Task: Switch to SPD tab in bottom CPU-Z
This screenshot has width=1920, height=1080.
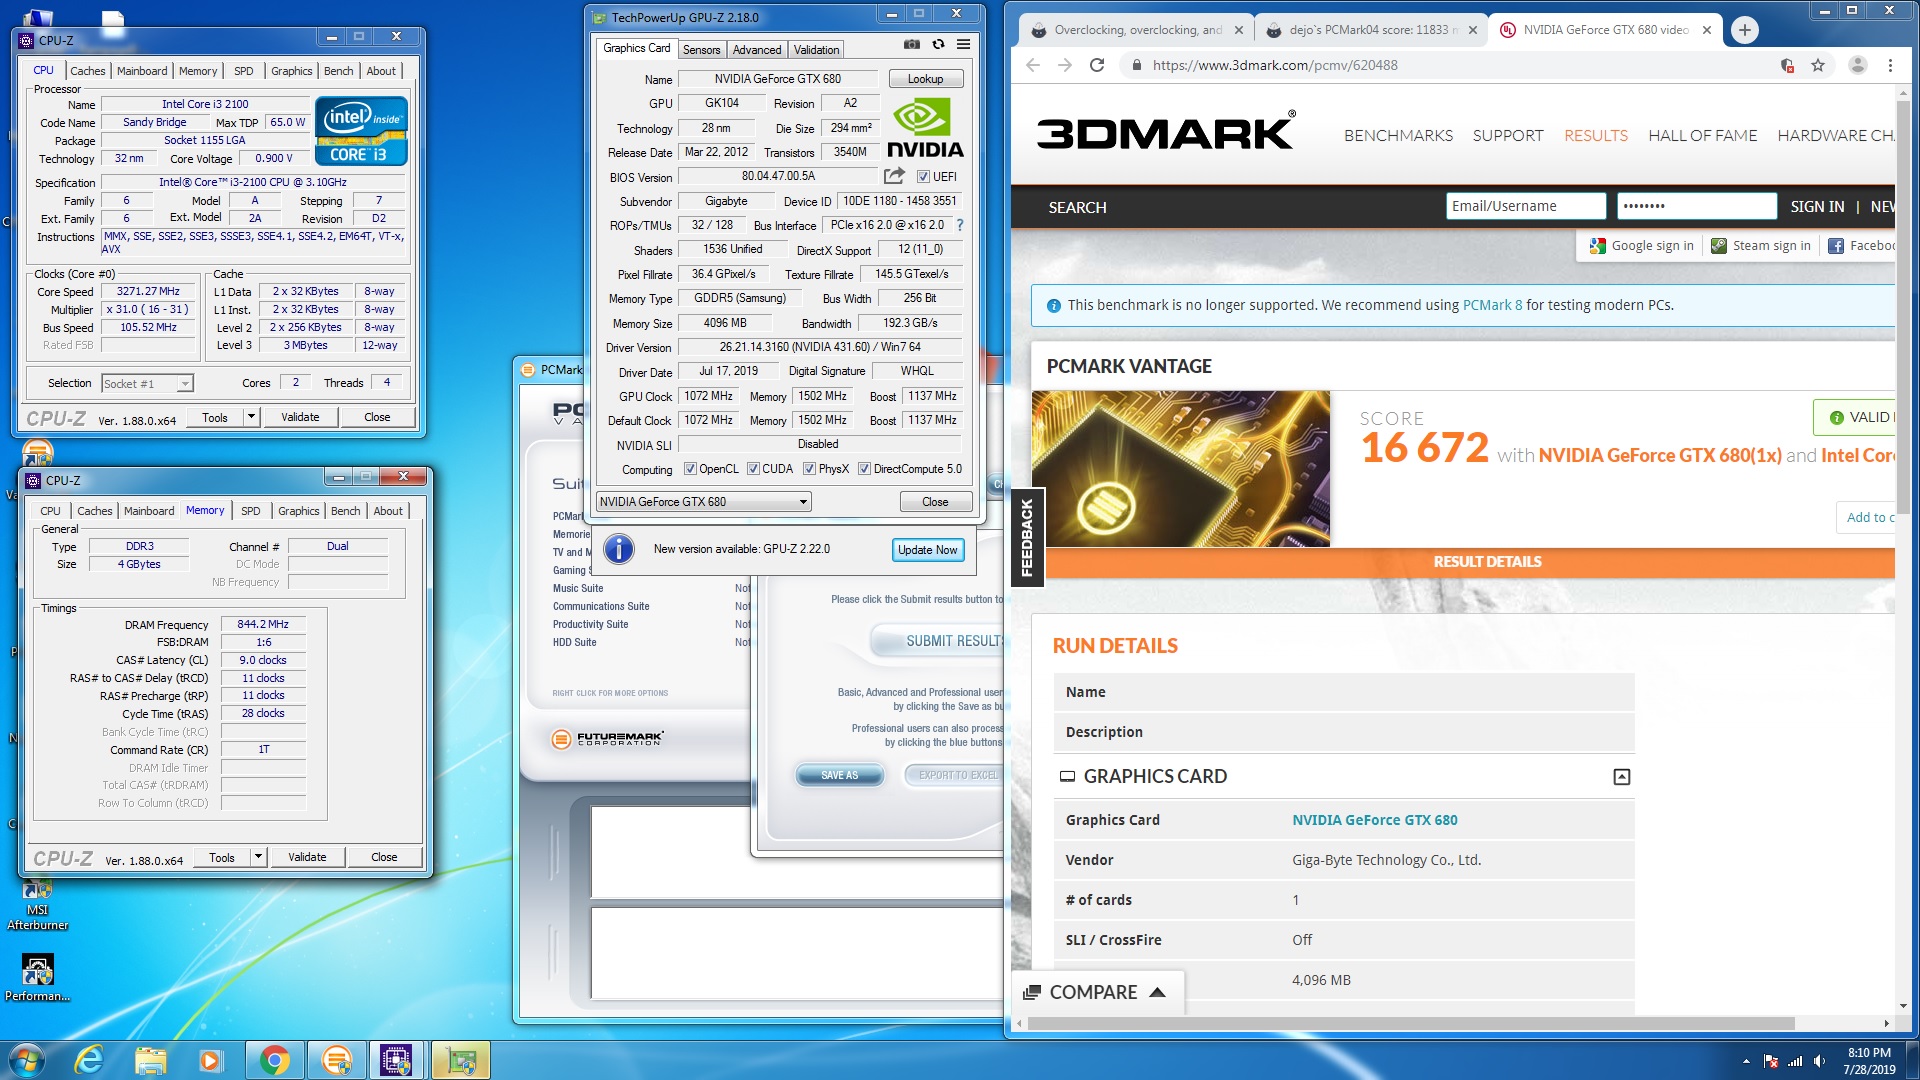Action: (x=251, y=511)
